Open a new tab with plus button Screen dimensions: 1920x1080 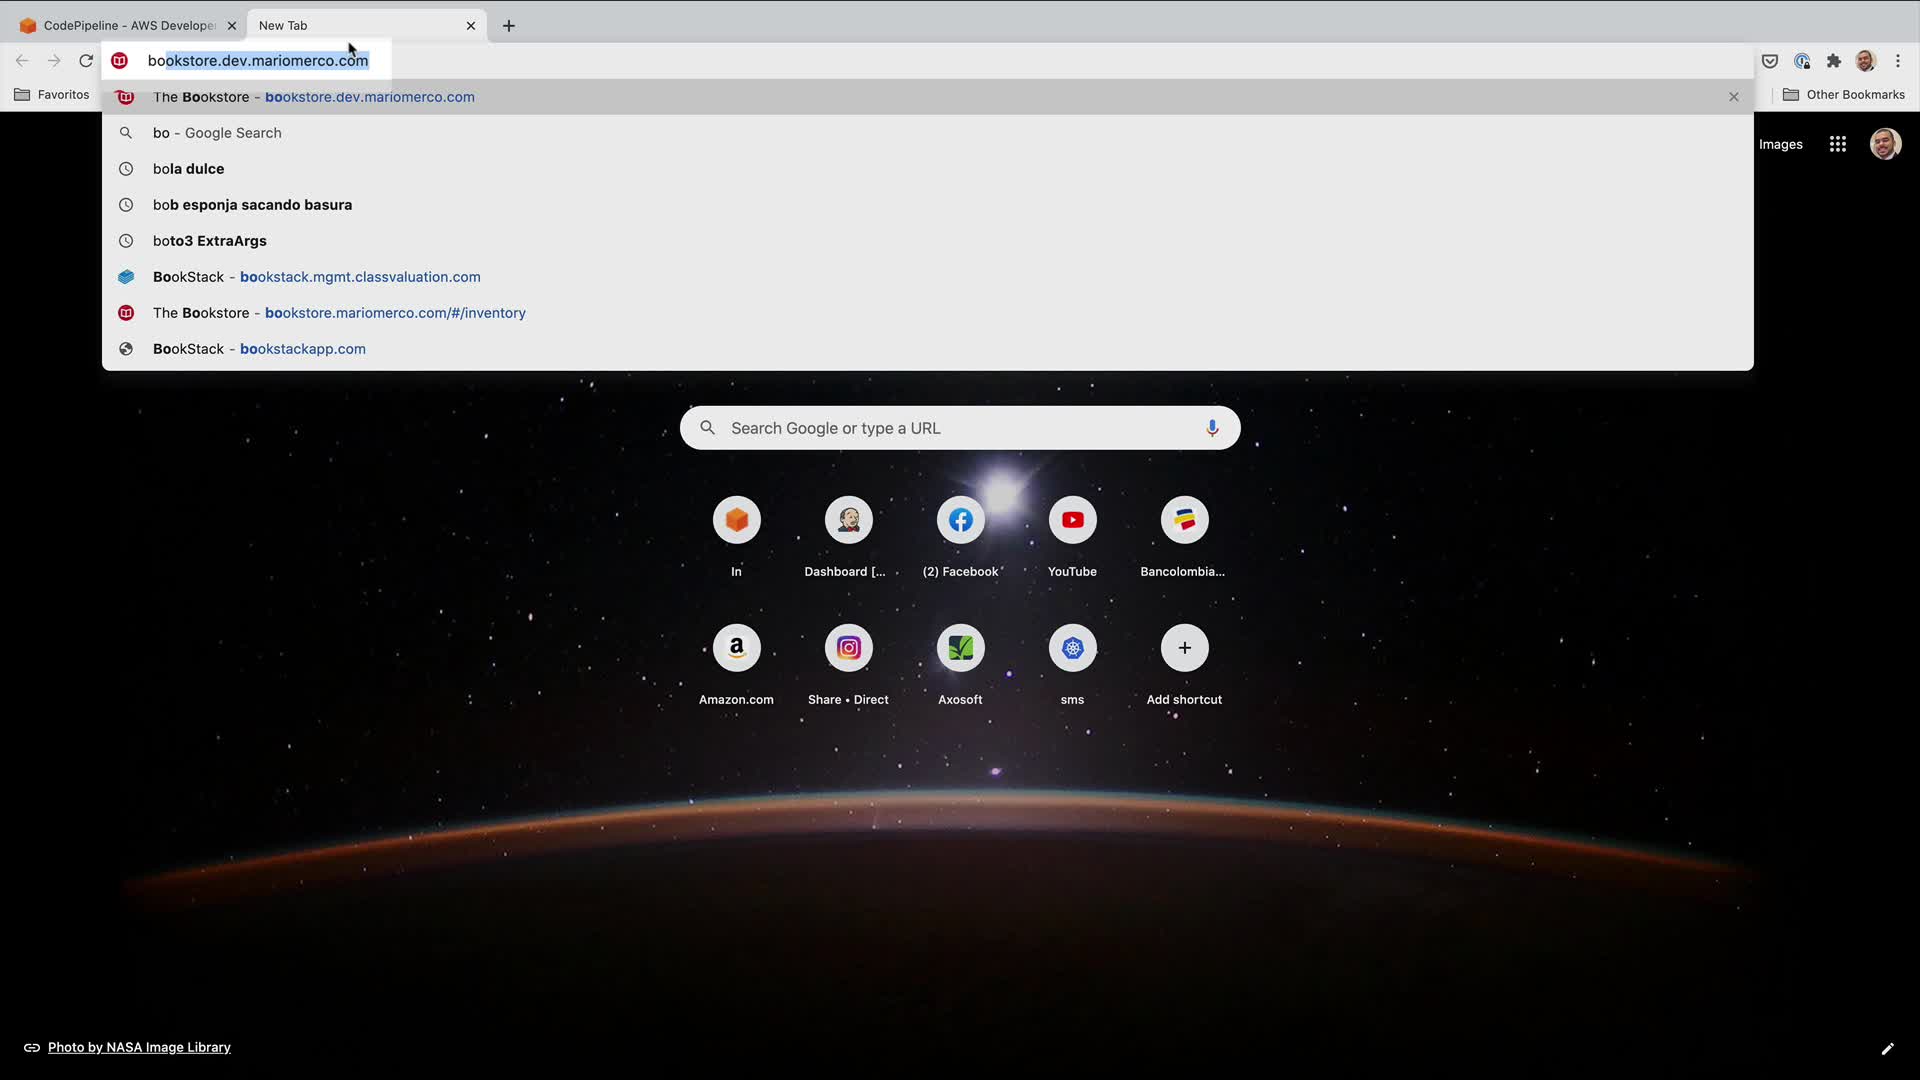[509, 26]
